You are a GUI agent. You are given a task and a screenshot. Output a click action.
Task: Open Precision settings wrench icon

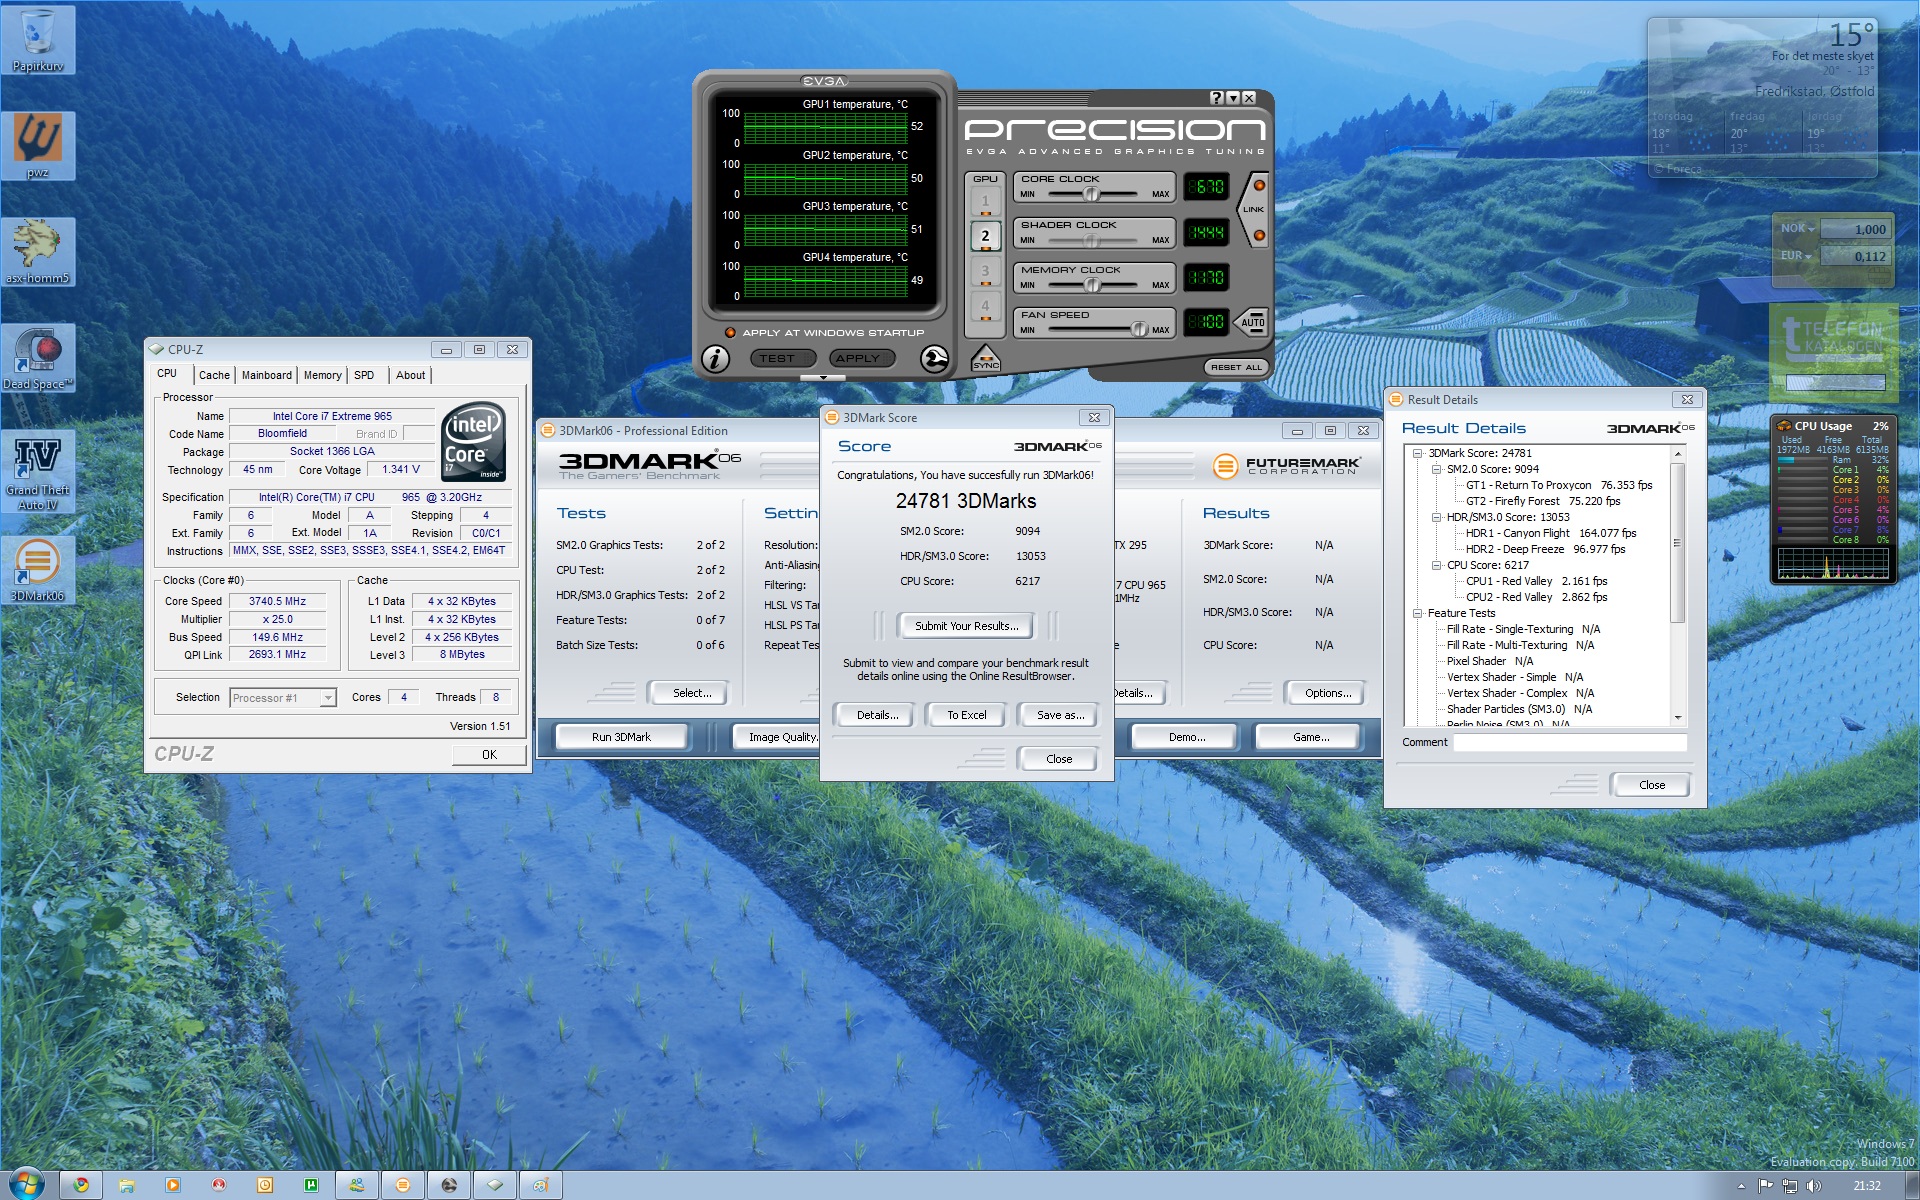[934, 359]
